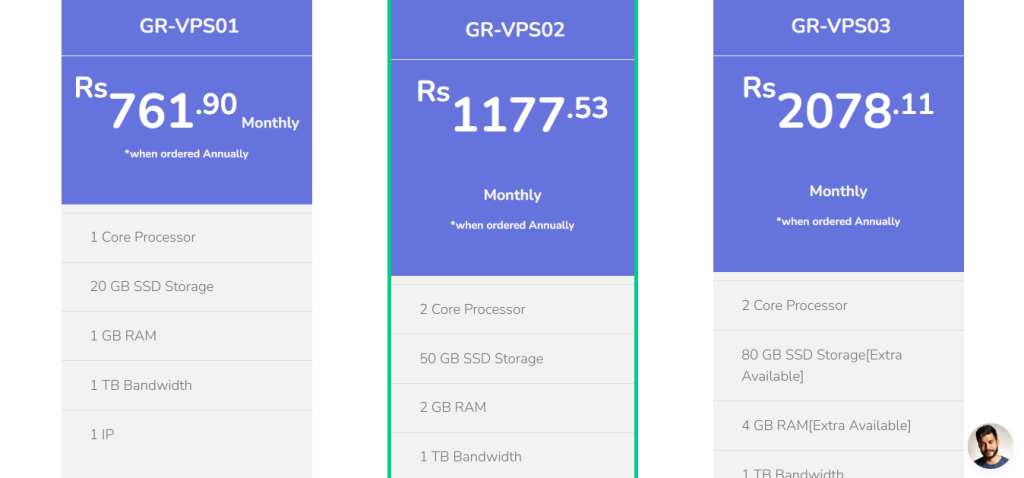Click the 20 GB SSD Storage feature

click(152, 286)
